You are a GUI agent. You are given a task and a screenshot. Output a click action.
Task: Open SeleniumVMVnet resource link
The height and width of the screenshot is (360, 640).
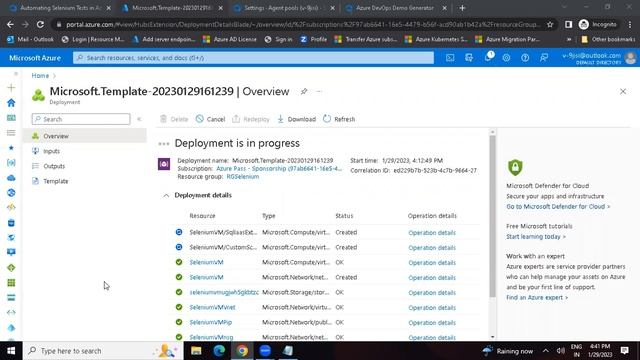tap(212, 307)
